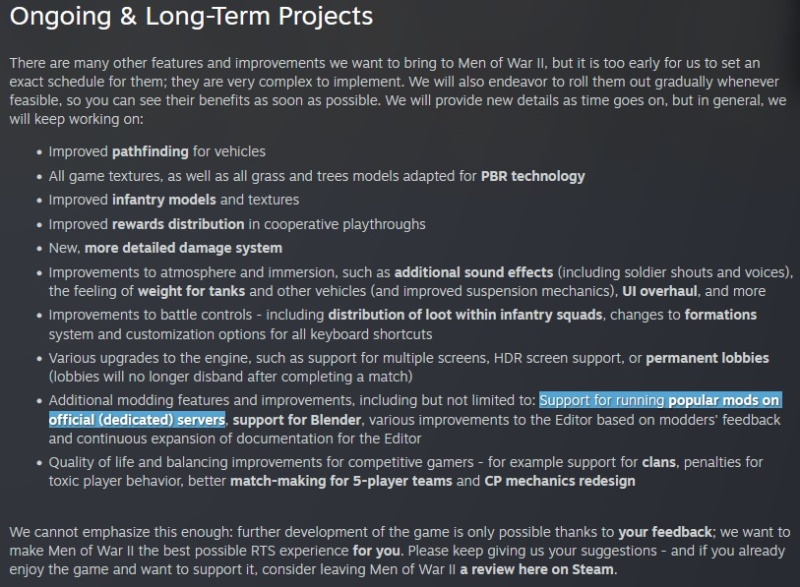Click the bold 'formations' word
Image resolution: width=800 pixels, height=587 pixels.
coord(720,315)
